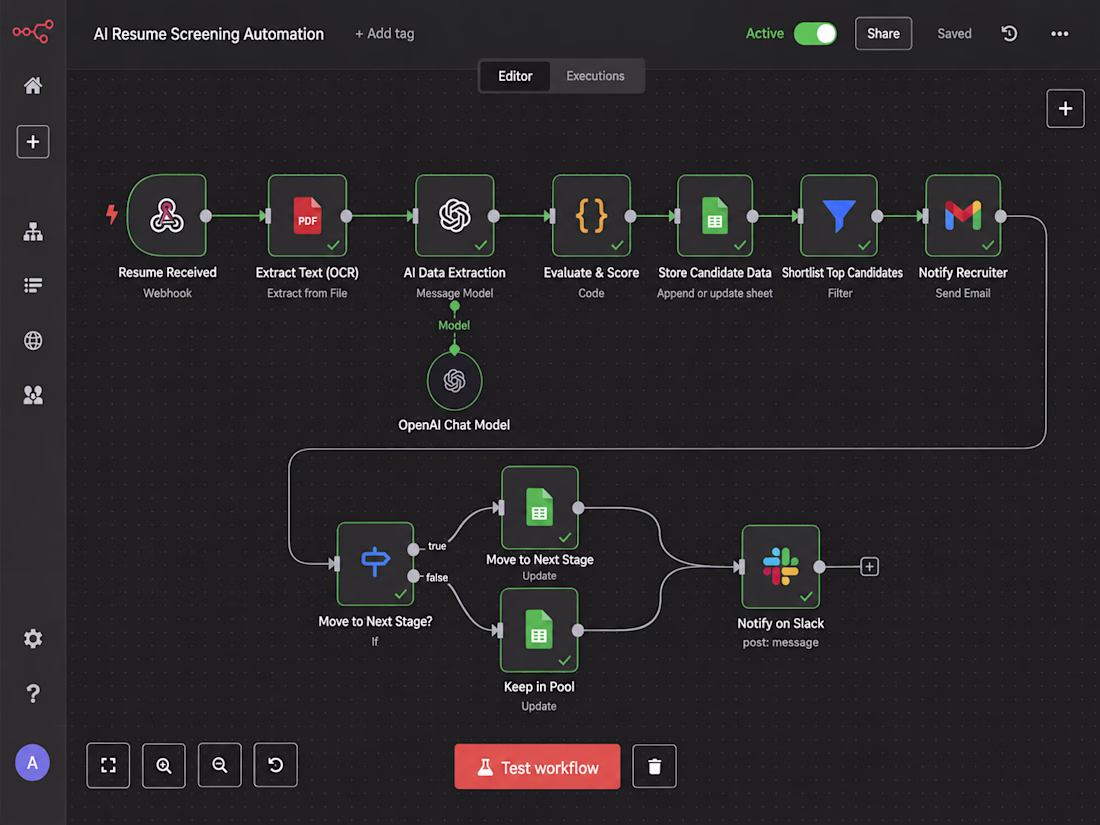This screenshot has width=1100, height=825.
Task: Click the fit-to-view canvas button
Action: [x=108, y=765]
